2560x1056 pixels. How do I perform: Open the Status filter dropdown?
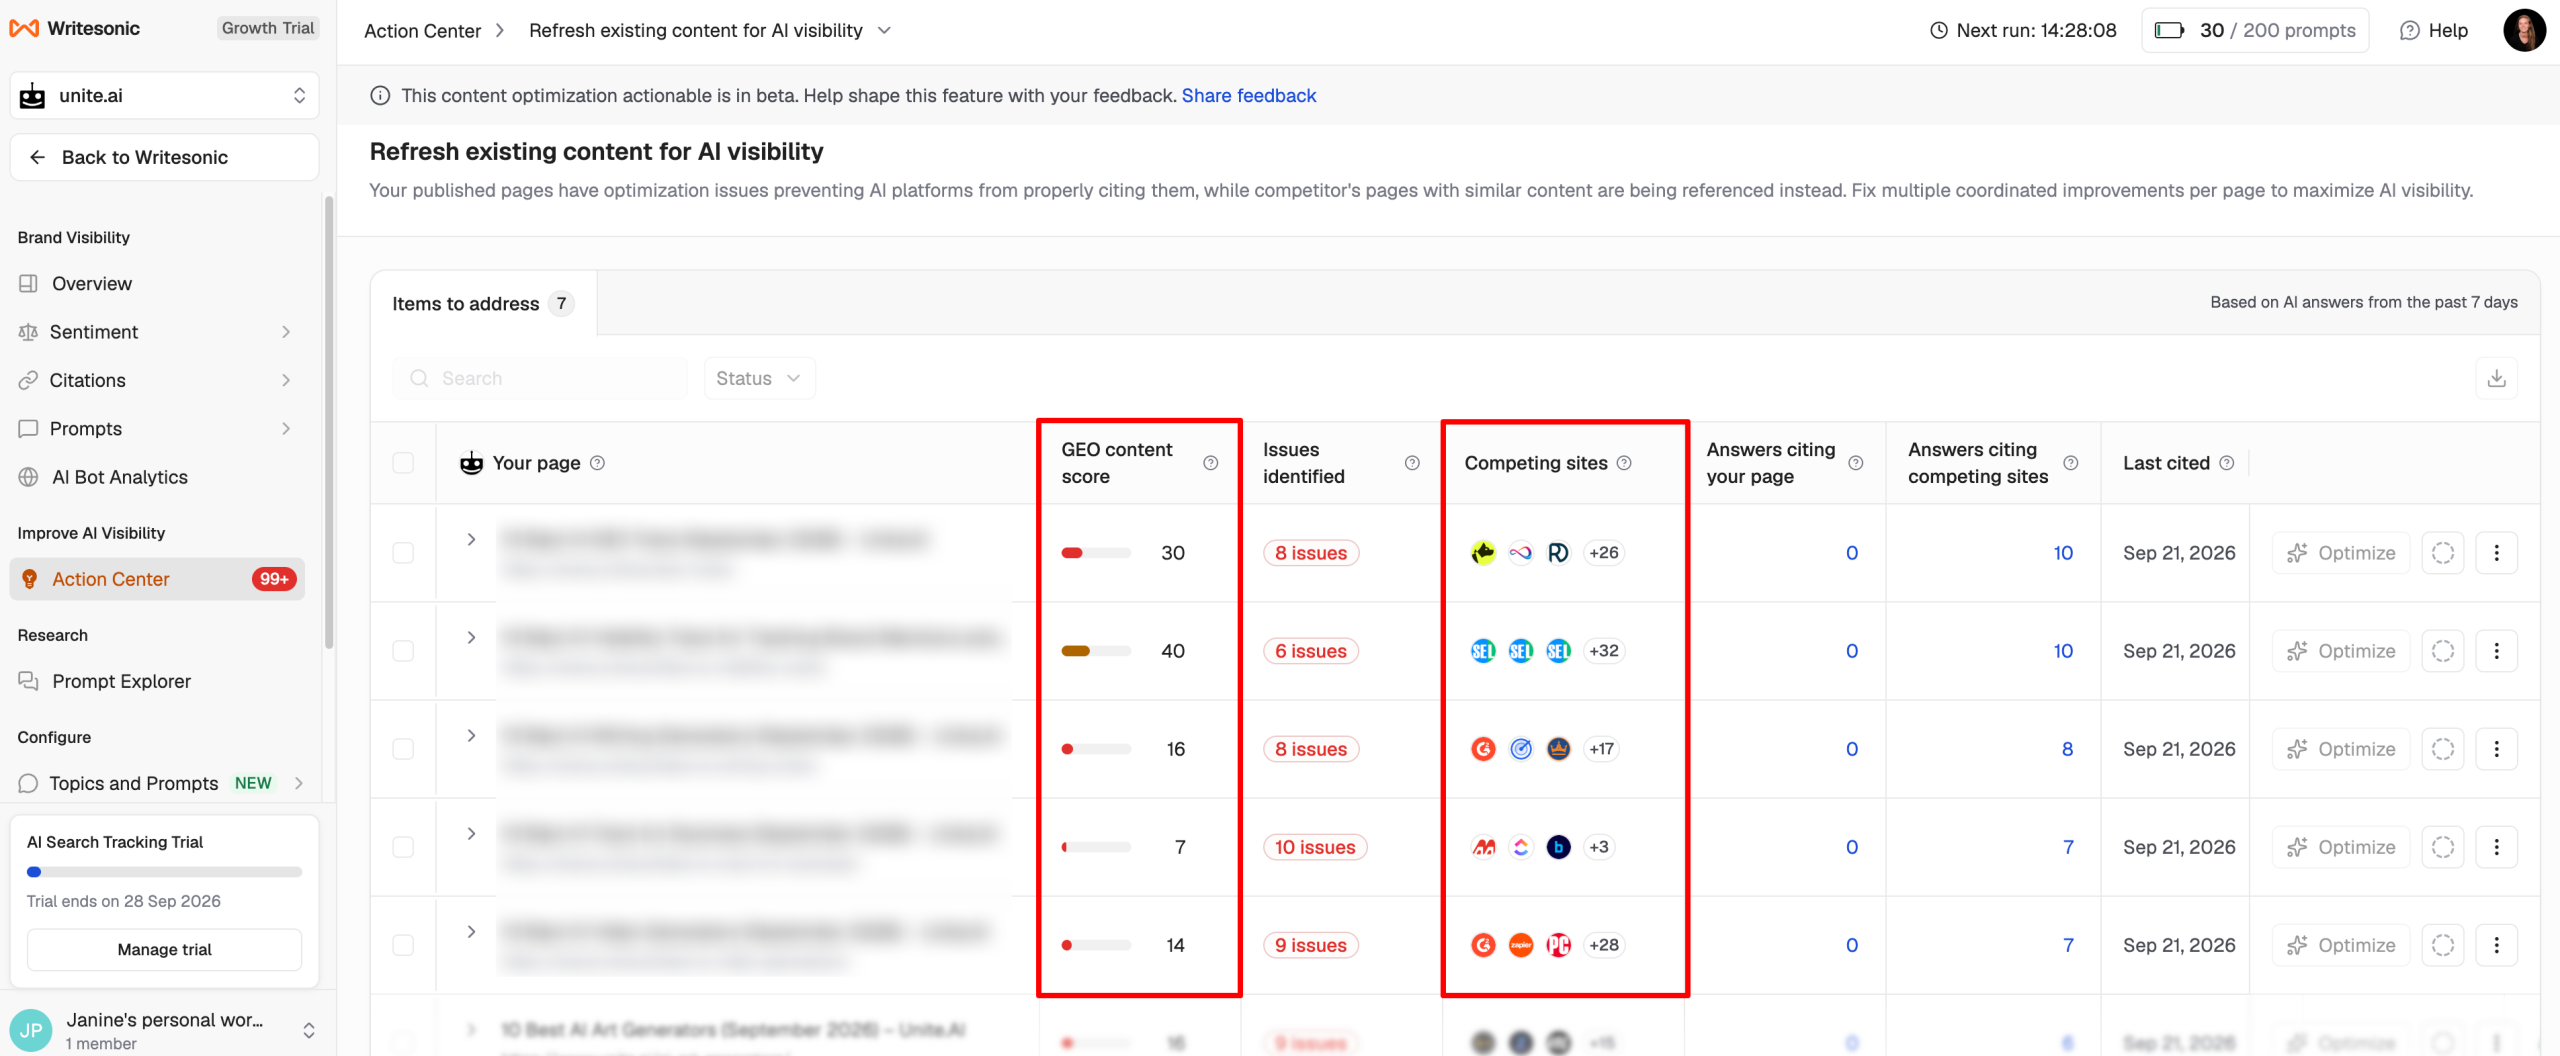coord(759,378)
